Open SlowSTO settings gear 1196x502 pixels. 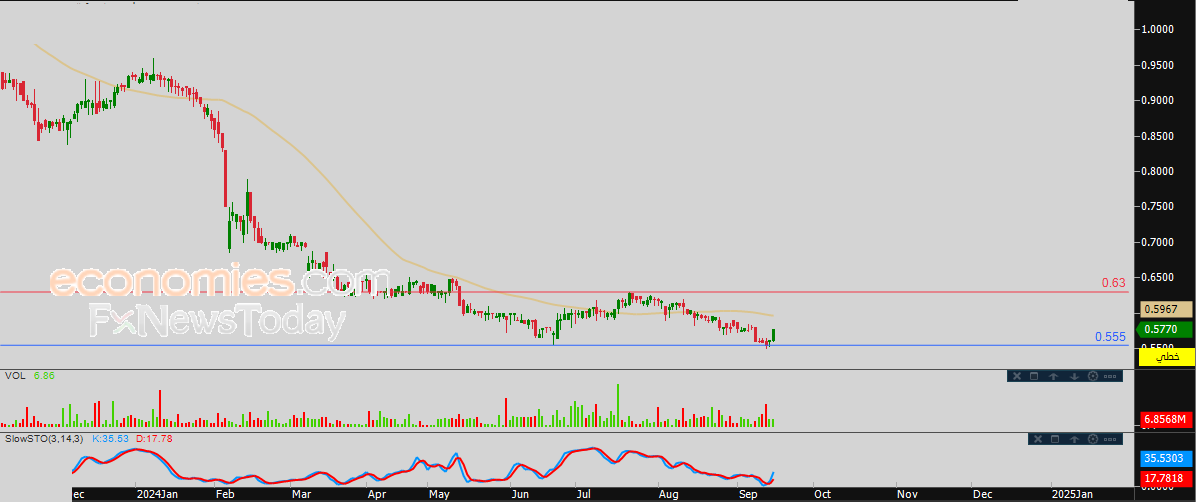[1093, 439]
